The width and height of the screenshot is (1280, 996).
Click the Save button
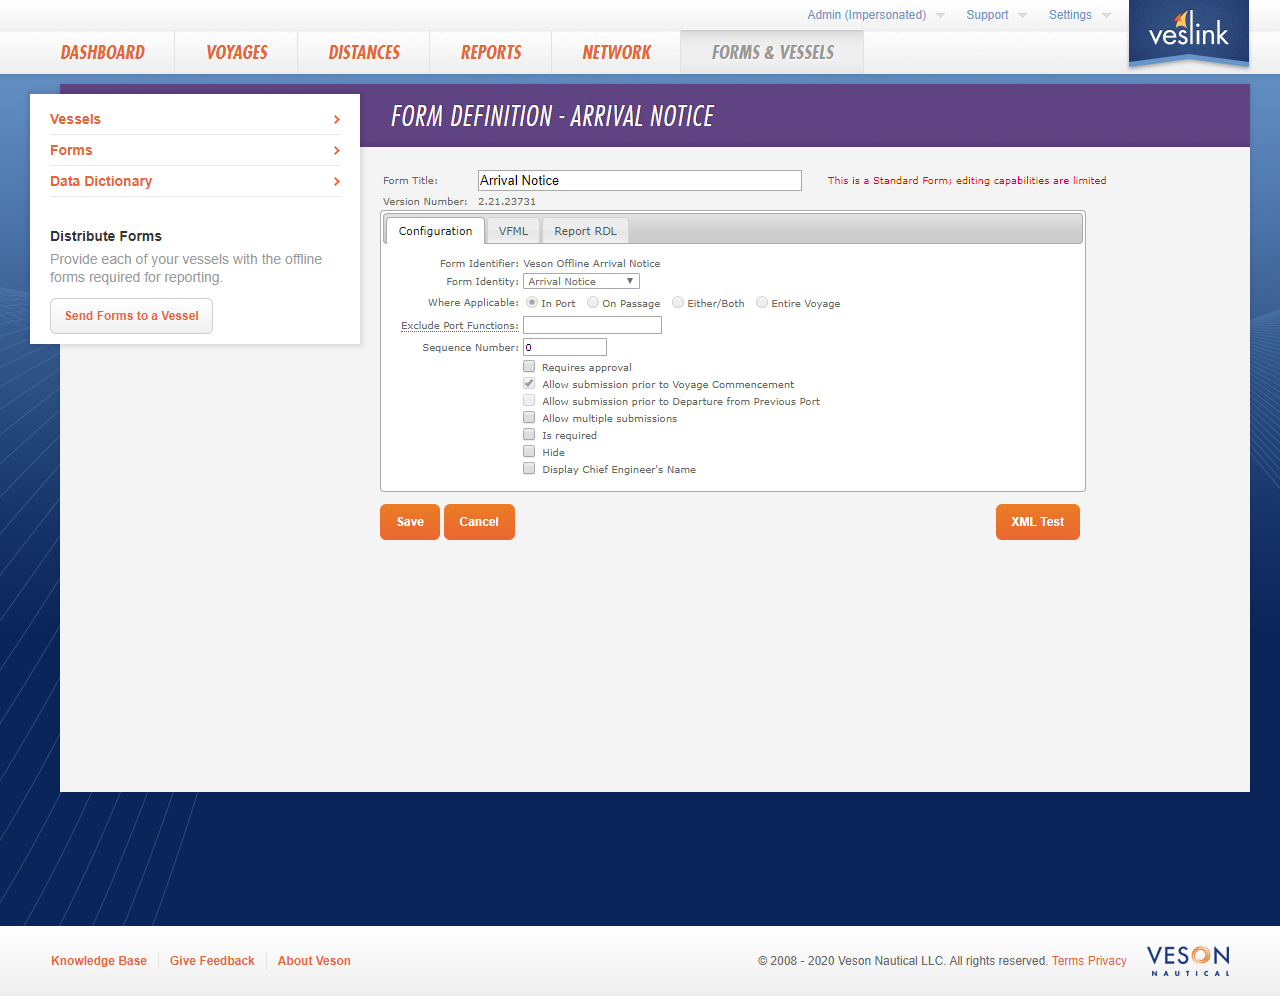[x=409, y=521]
